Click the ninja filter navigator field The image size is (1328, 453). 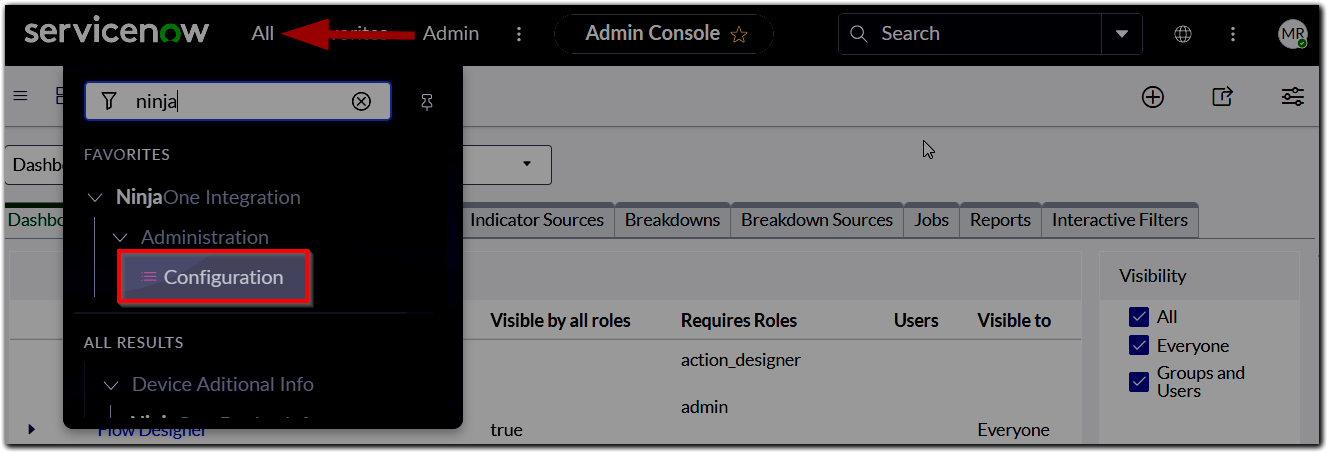point(237,101)
